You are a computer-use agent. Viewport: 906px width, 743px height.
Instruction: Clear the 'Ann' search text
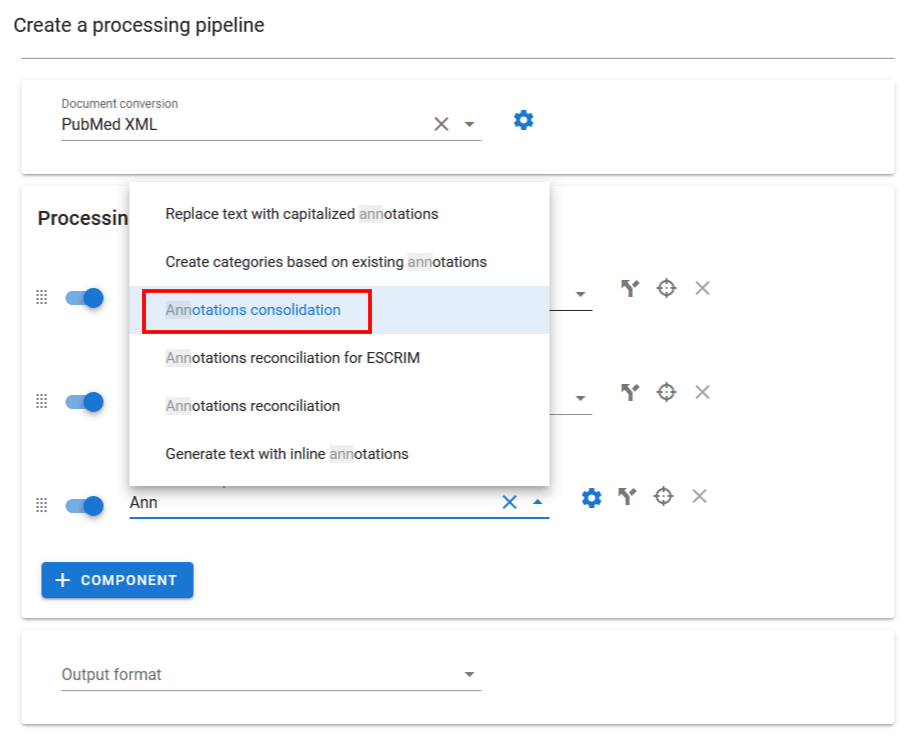pyautogui.click(x=509, y=502)
